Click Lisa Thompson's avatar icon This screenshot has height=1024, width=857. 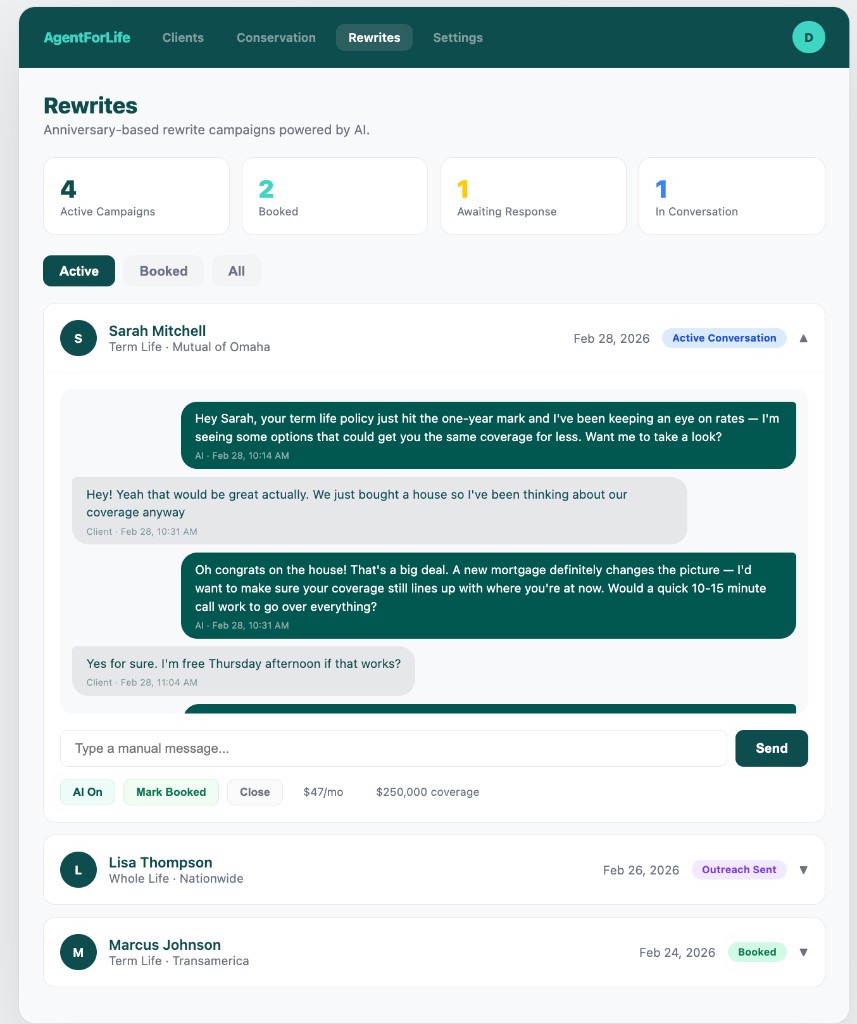[78, 870]
